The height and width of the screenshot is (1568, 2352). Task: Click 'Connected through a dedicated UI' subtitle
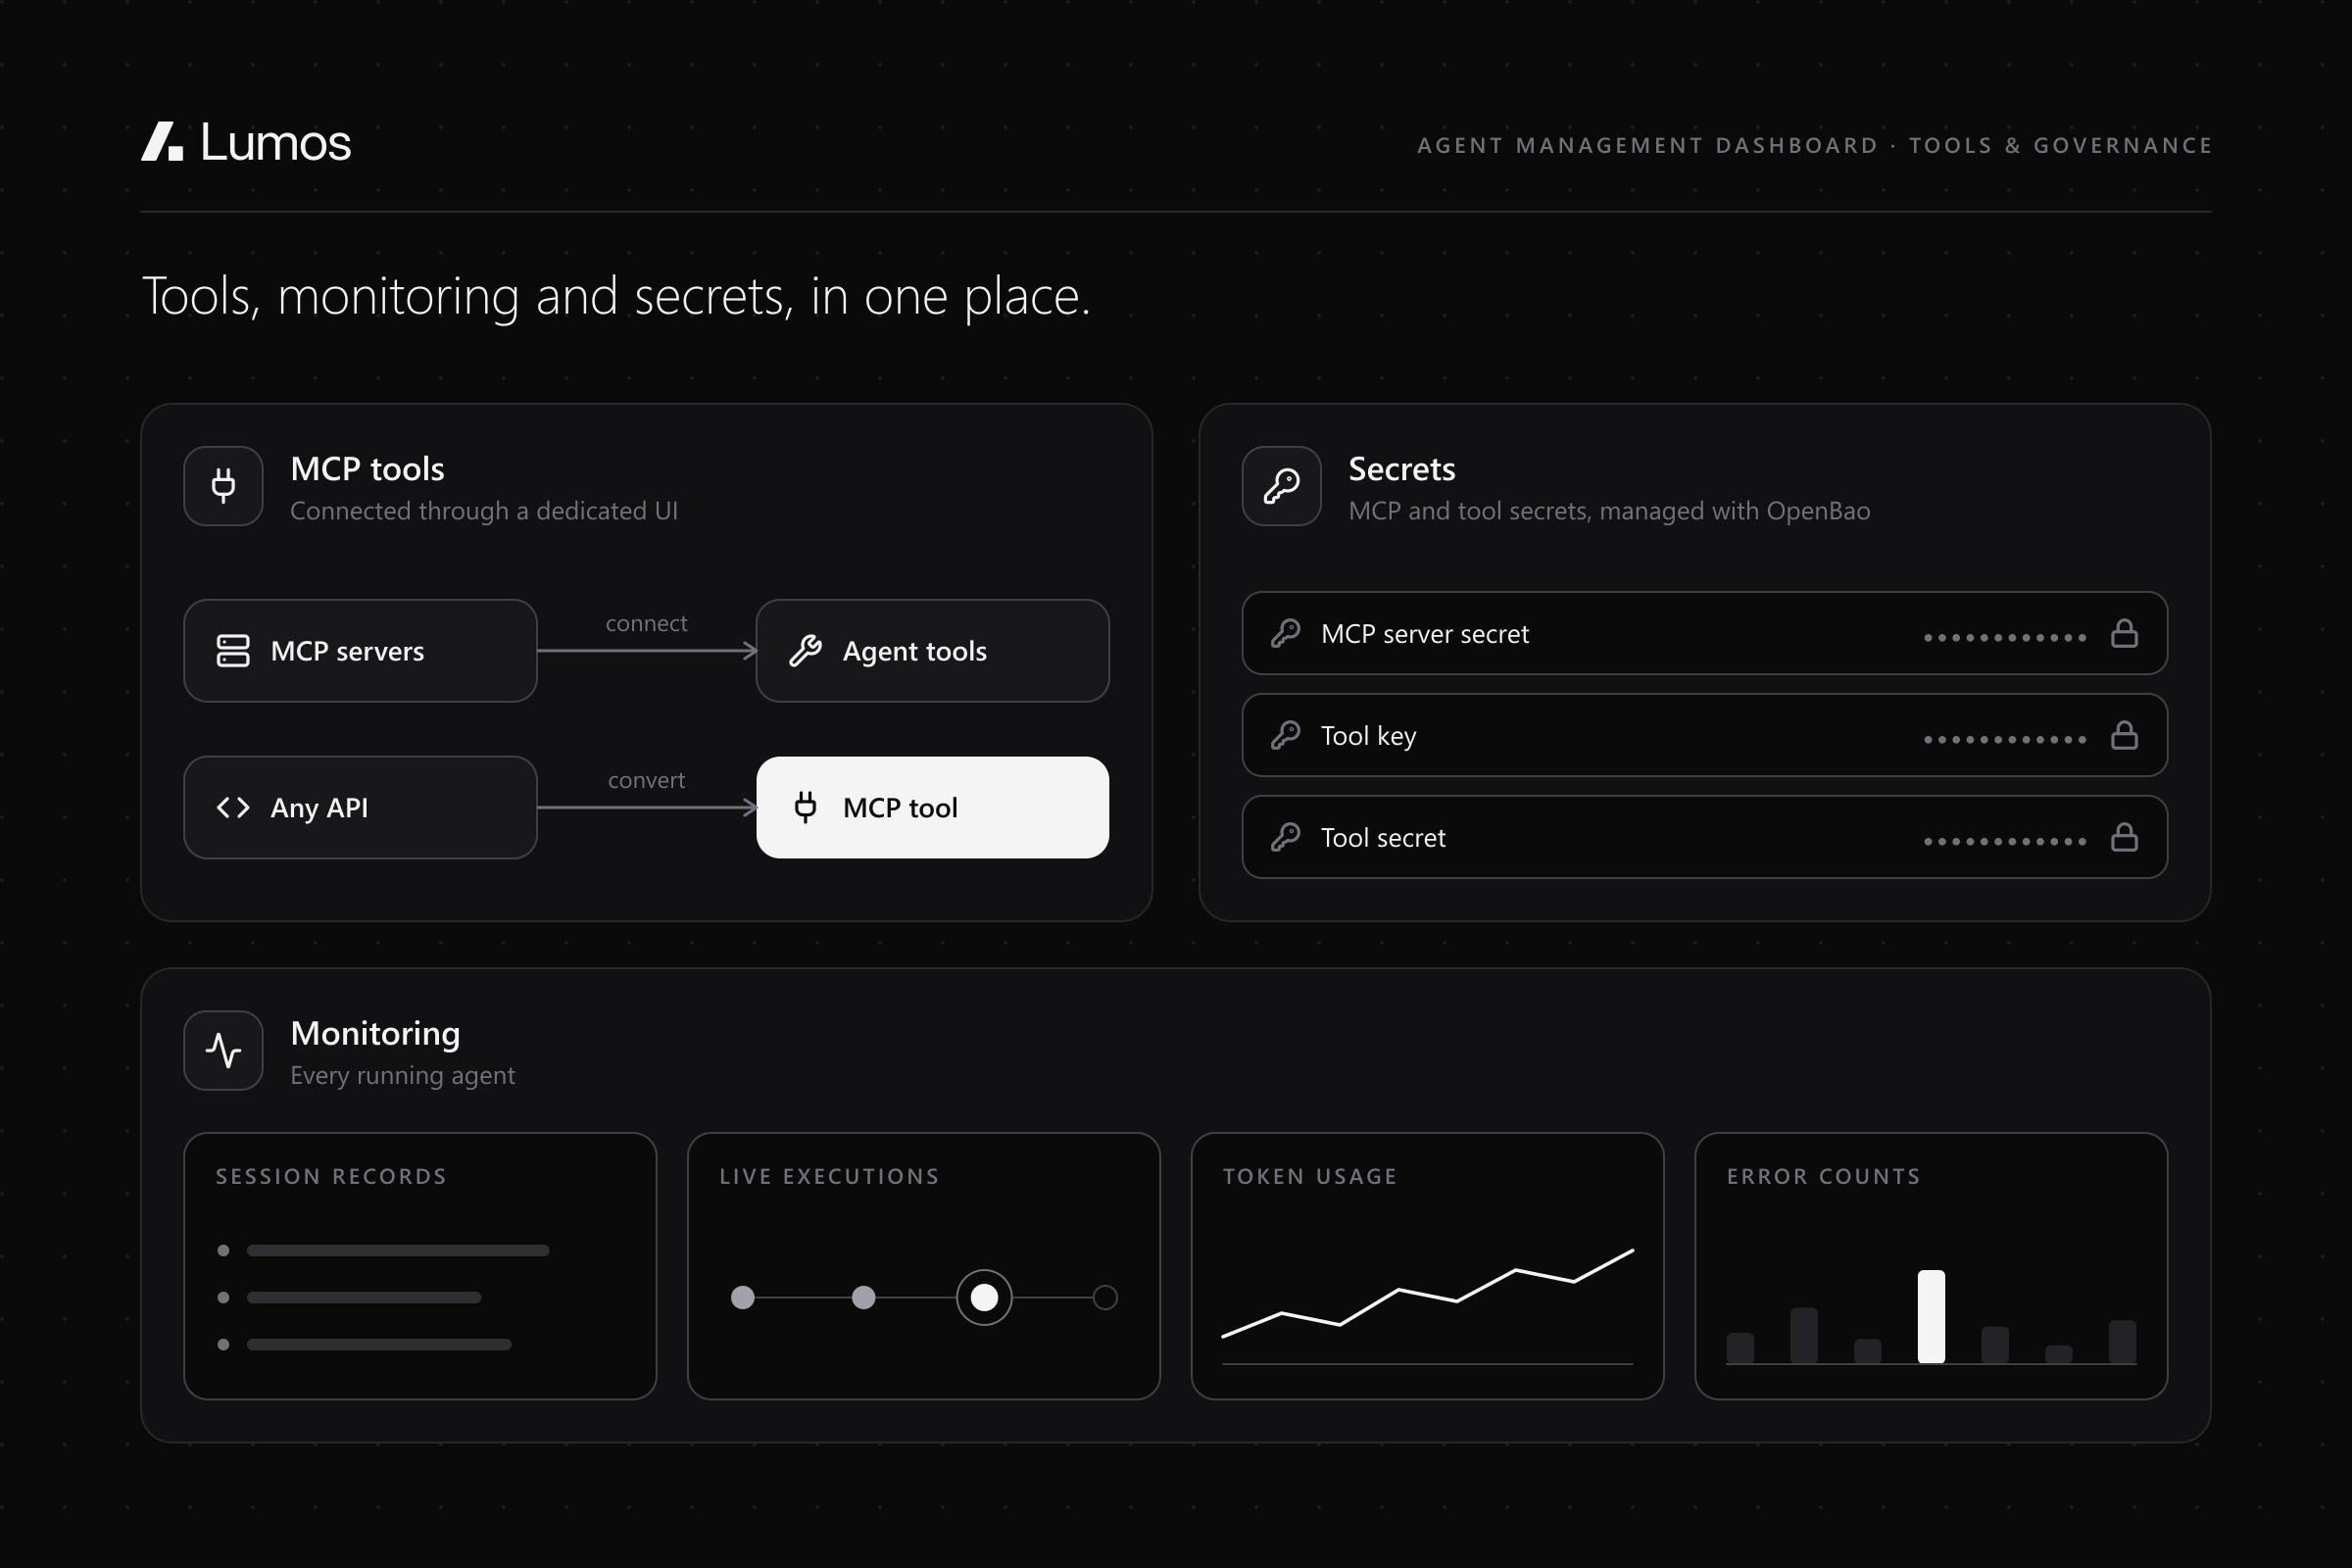(x=484, y=511)
